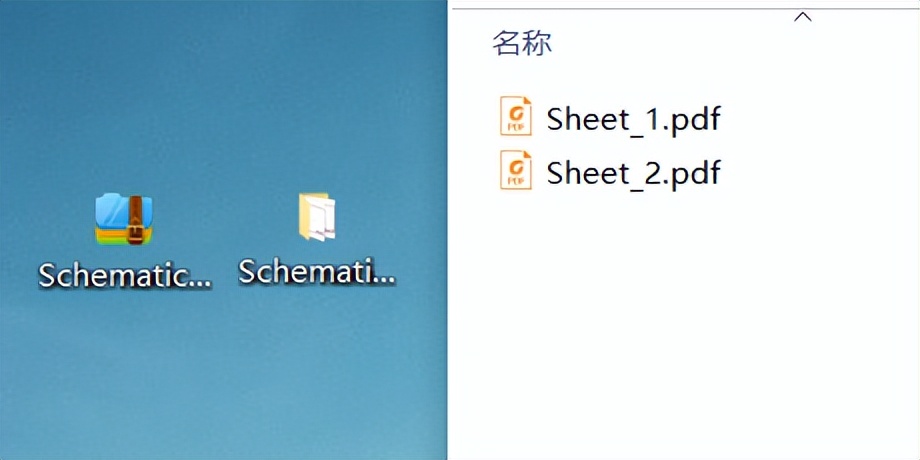Select the Sheet_2.pdf filename text
This screenshot has width=920, height=460.
(x=633, y=173)
